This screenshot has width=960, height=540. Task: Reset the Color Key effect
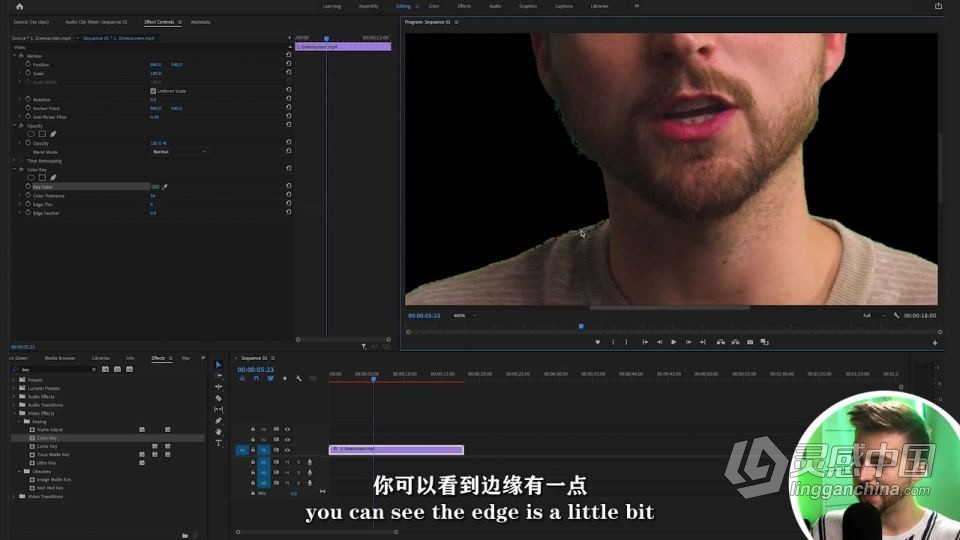point(288,168)
